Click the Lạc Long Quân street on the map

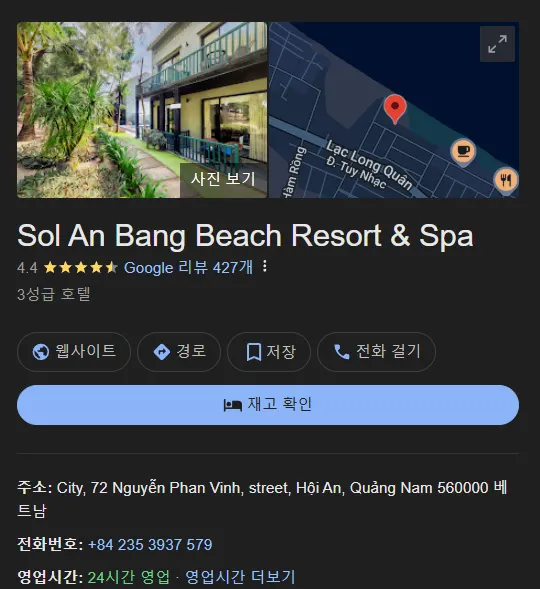point(370,164)
